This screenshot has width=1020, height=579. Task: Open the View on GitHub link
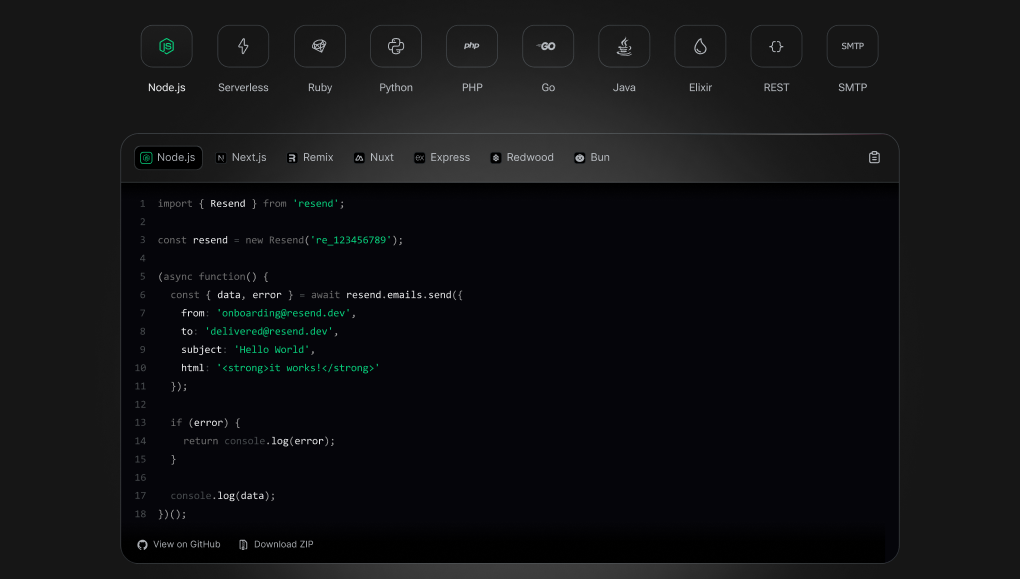click(x=179, y=545)
